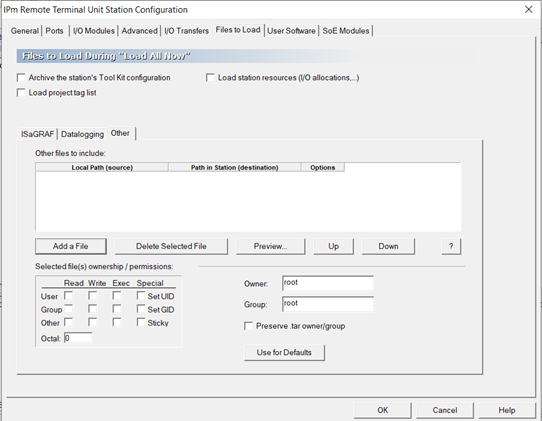Click the Add a File button
This screenshot has height=421, width=542.
point(71,246)
